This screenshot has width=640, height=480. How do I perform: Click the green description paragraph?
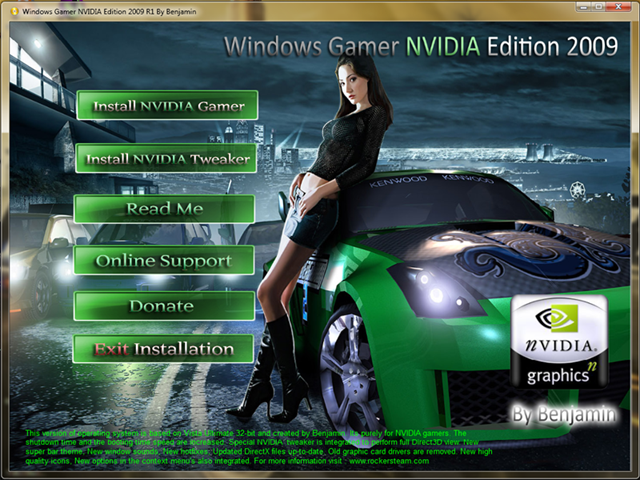pyautogui.click(x=259, y=447)
